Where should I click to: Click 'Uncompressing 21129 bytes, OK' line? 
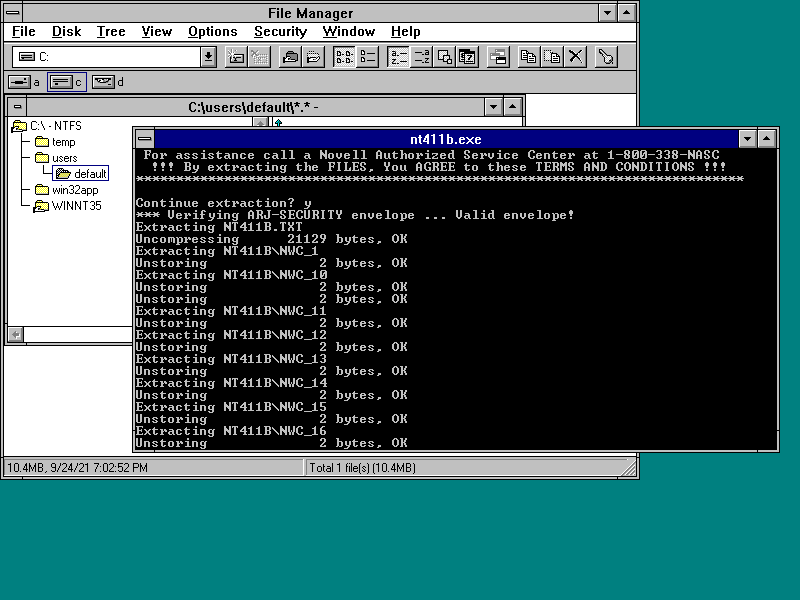[271, 239]
